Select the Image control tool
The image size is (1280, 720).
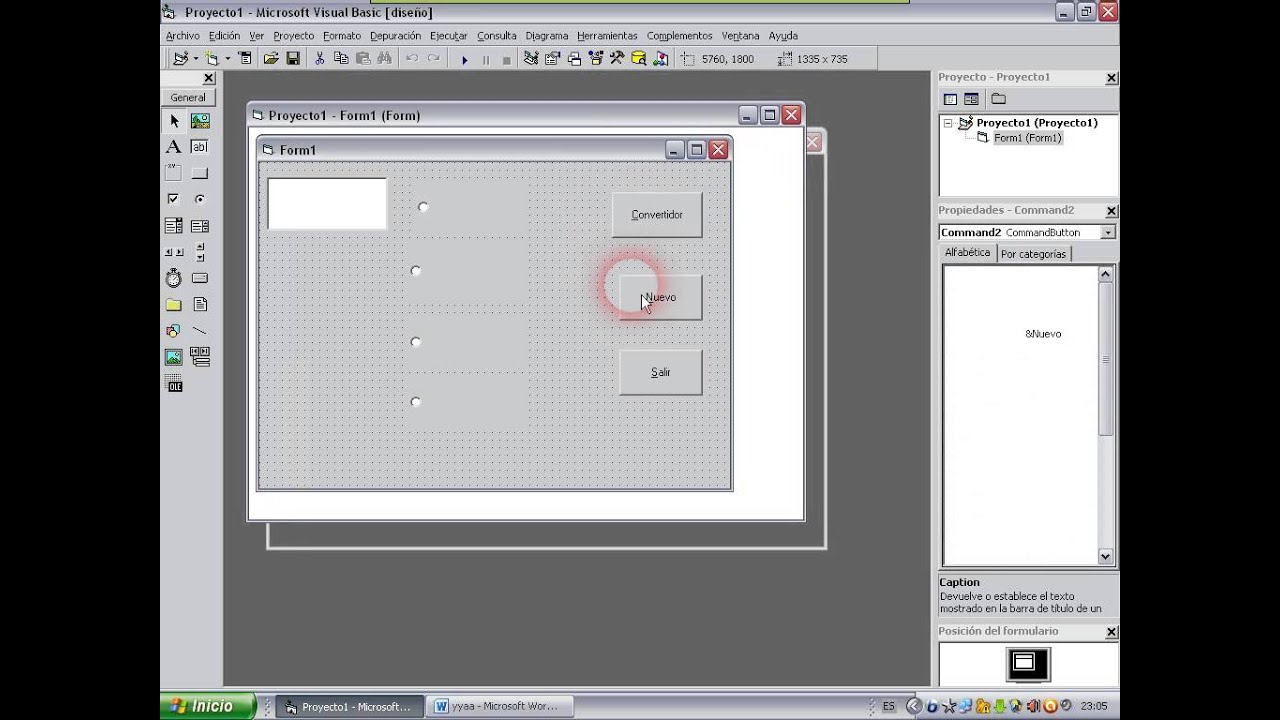click(x=174, y=357)
